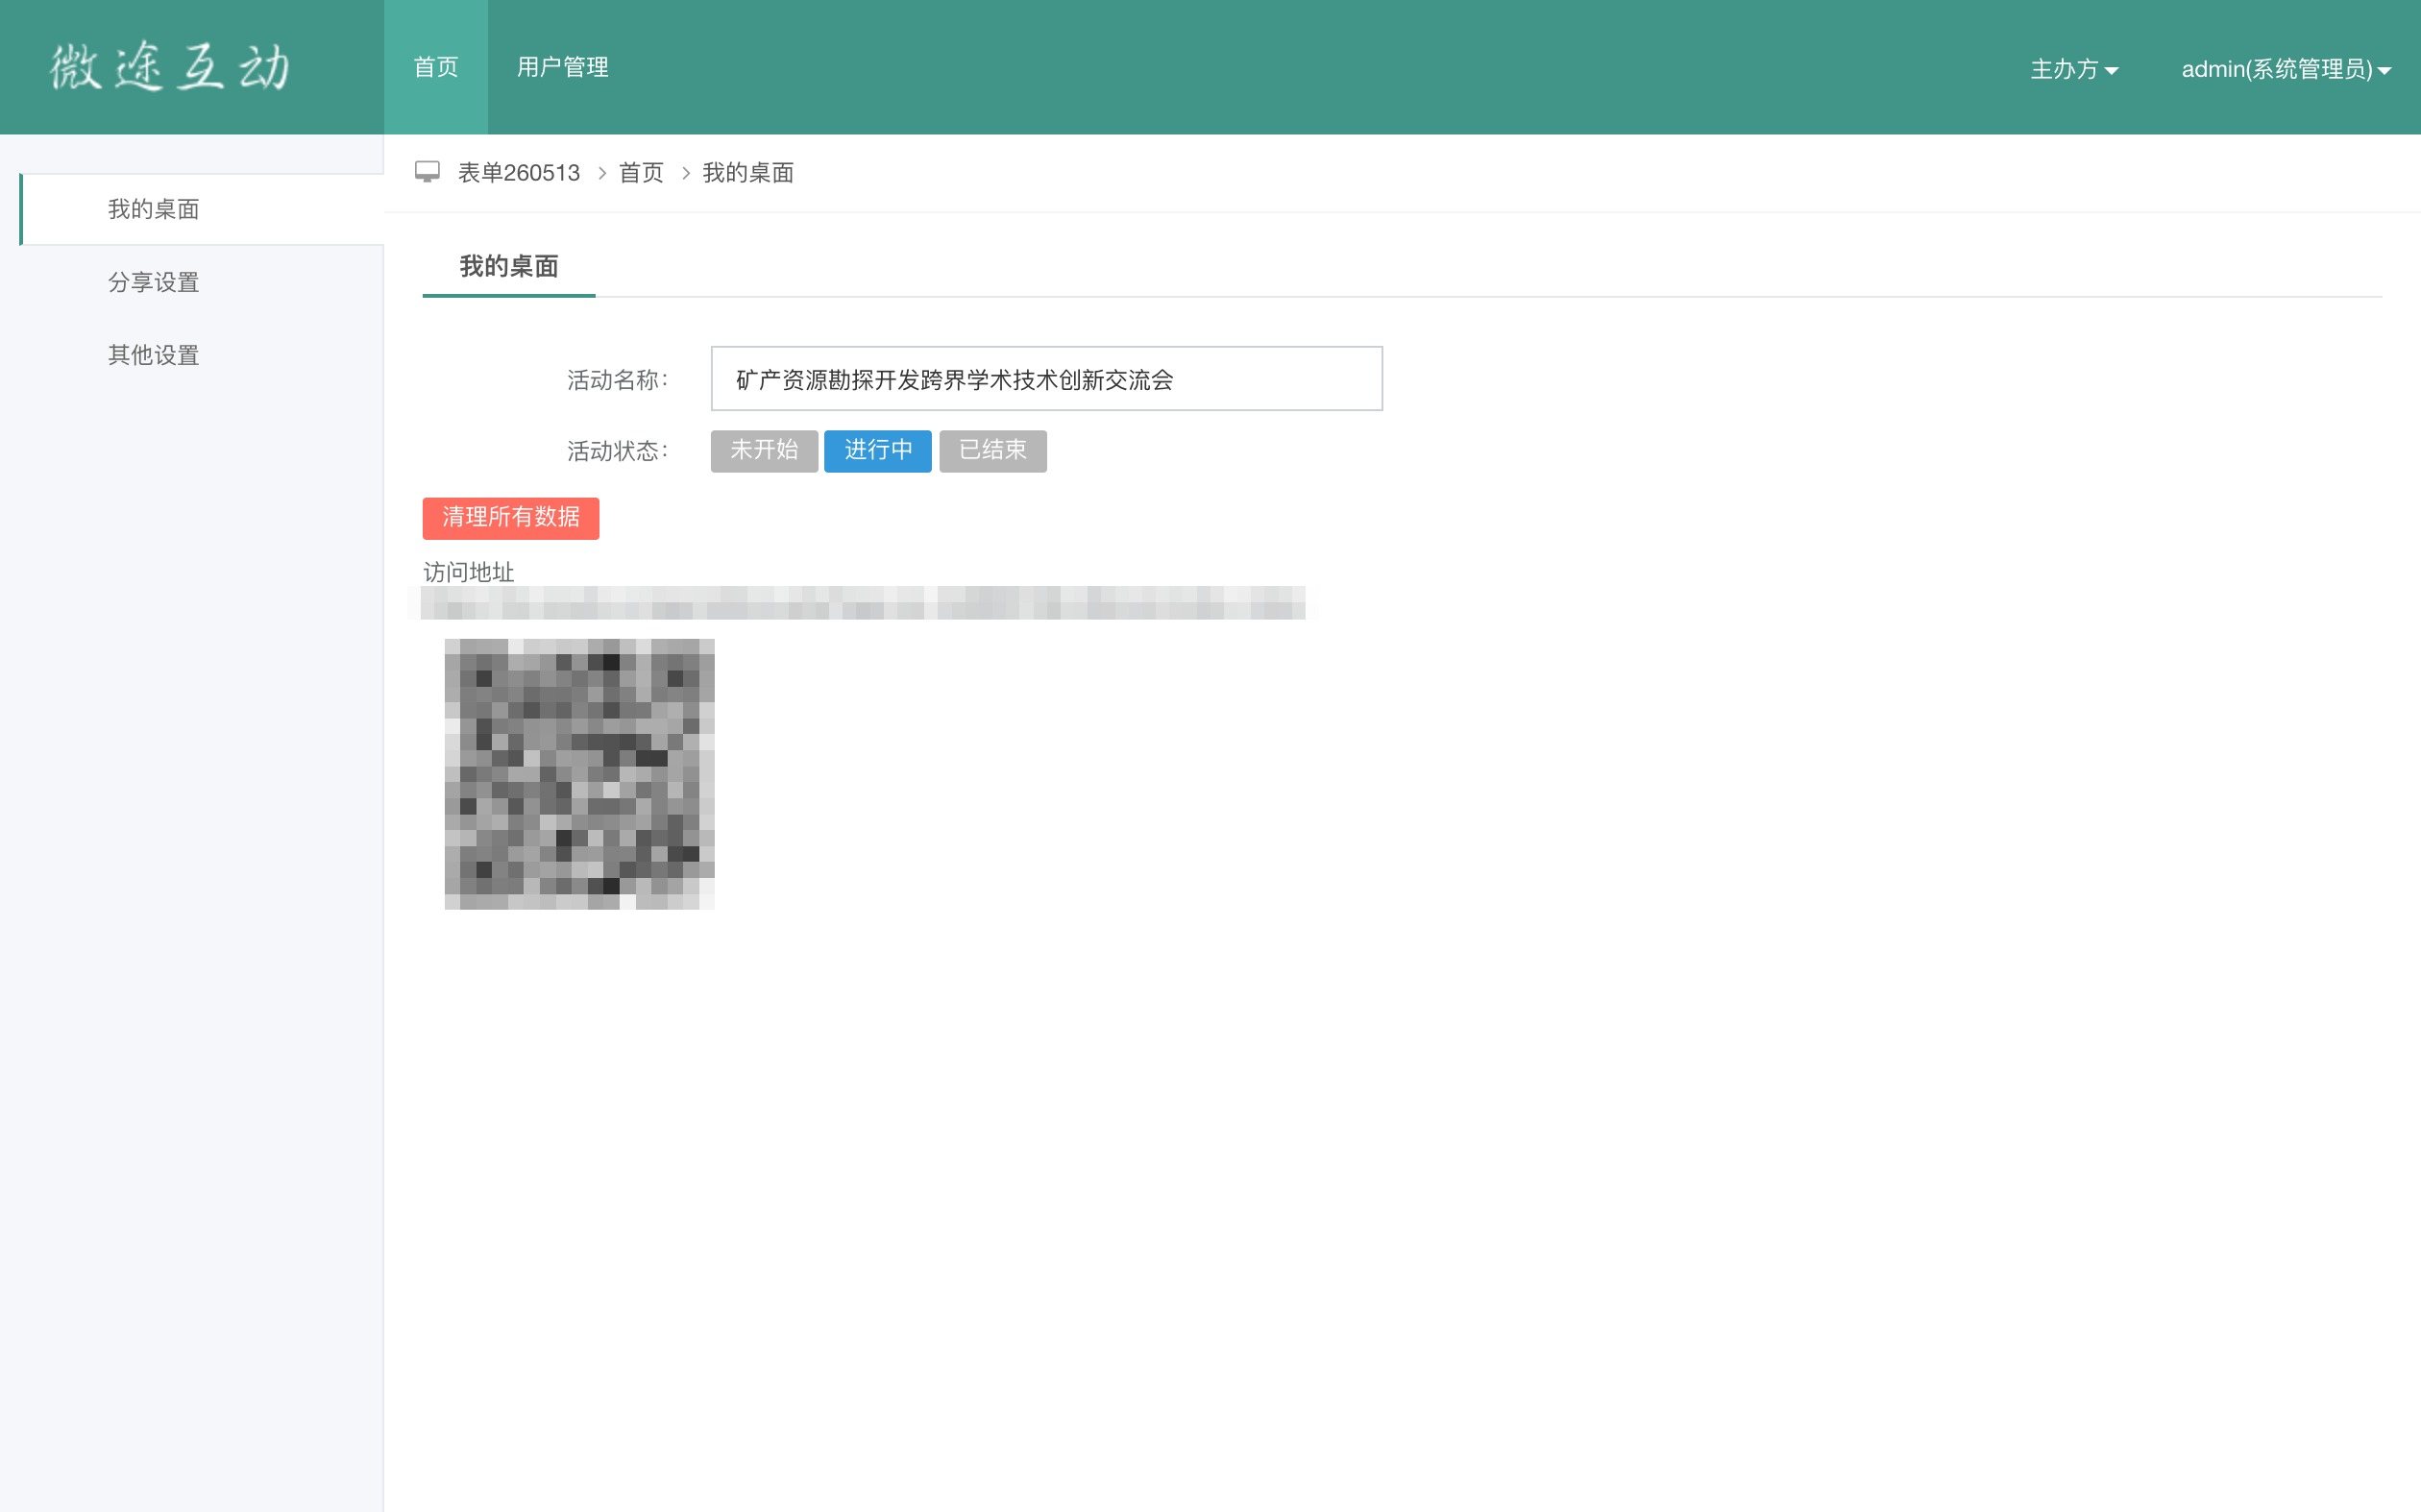This screenshot has height=1512, width=2421.
Task: Click the 表单260513 breadcrumb item
Action: point(518,173)
